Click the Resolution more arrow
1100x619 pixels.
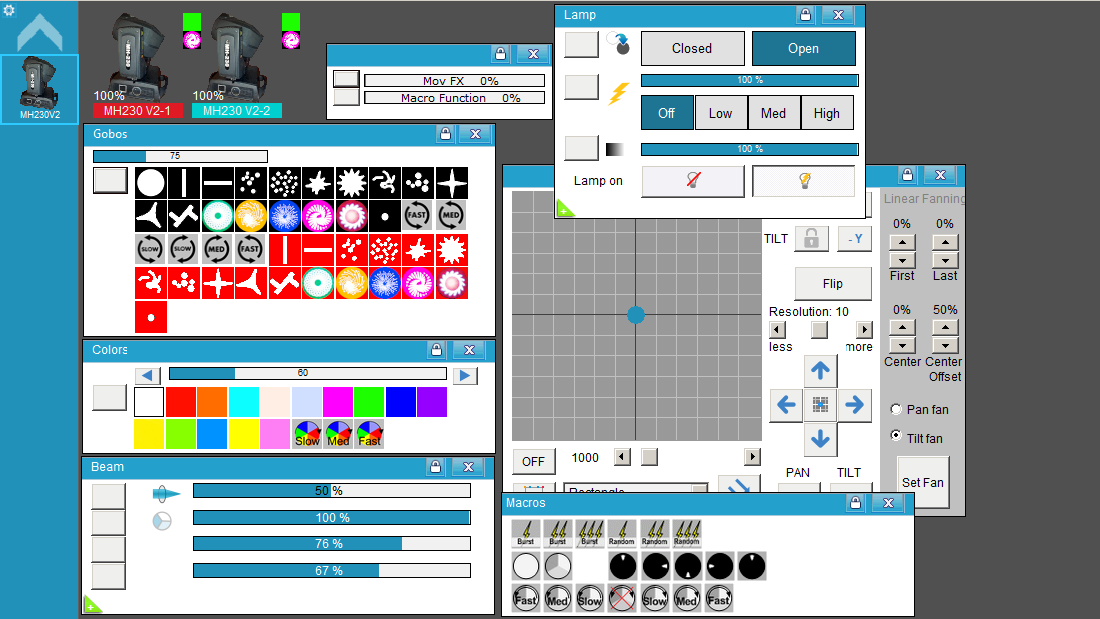point(864,330)
